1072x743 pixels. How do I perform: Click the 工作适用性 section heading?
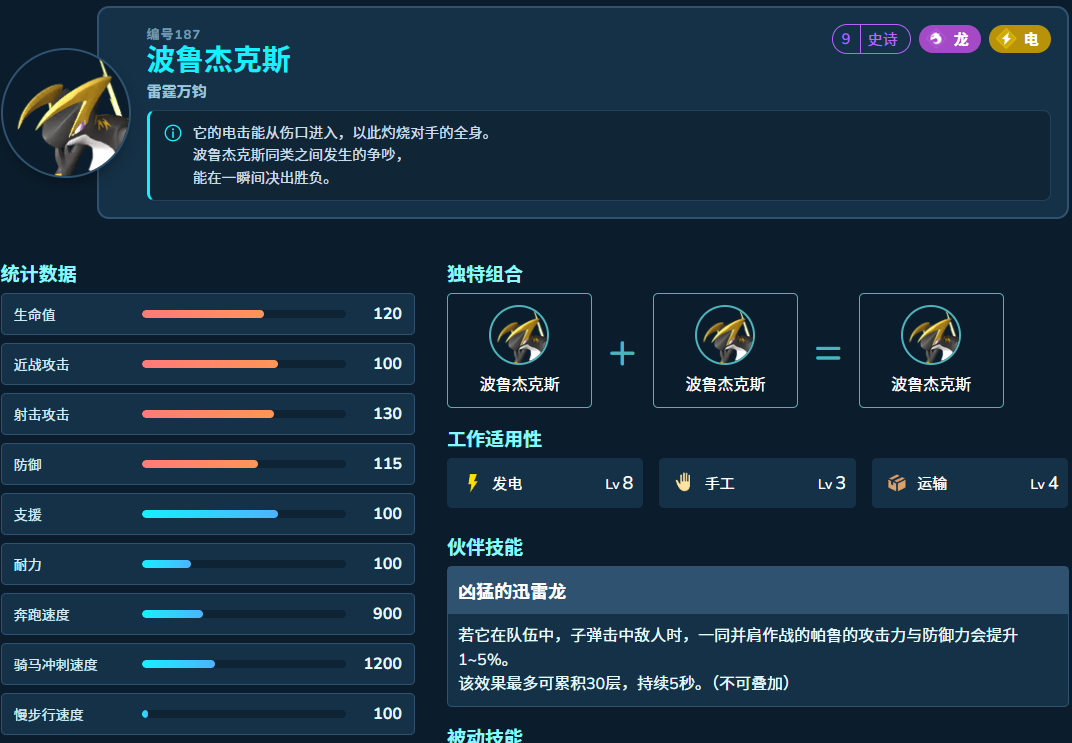[x=494, y=439]
